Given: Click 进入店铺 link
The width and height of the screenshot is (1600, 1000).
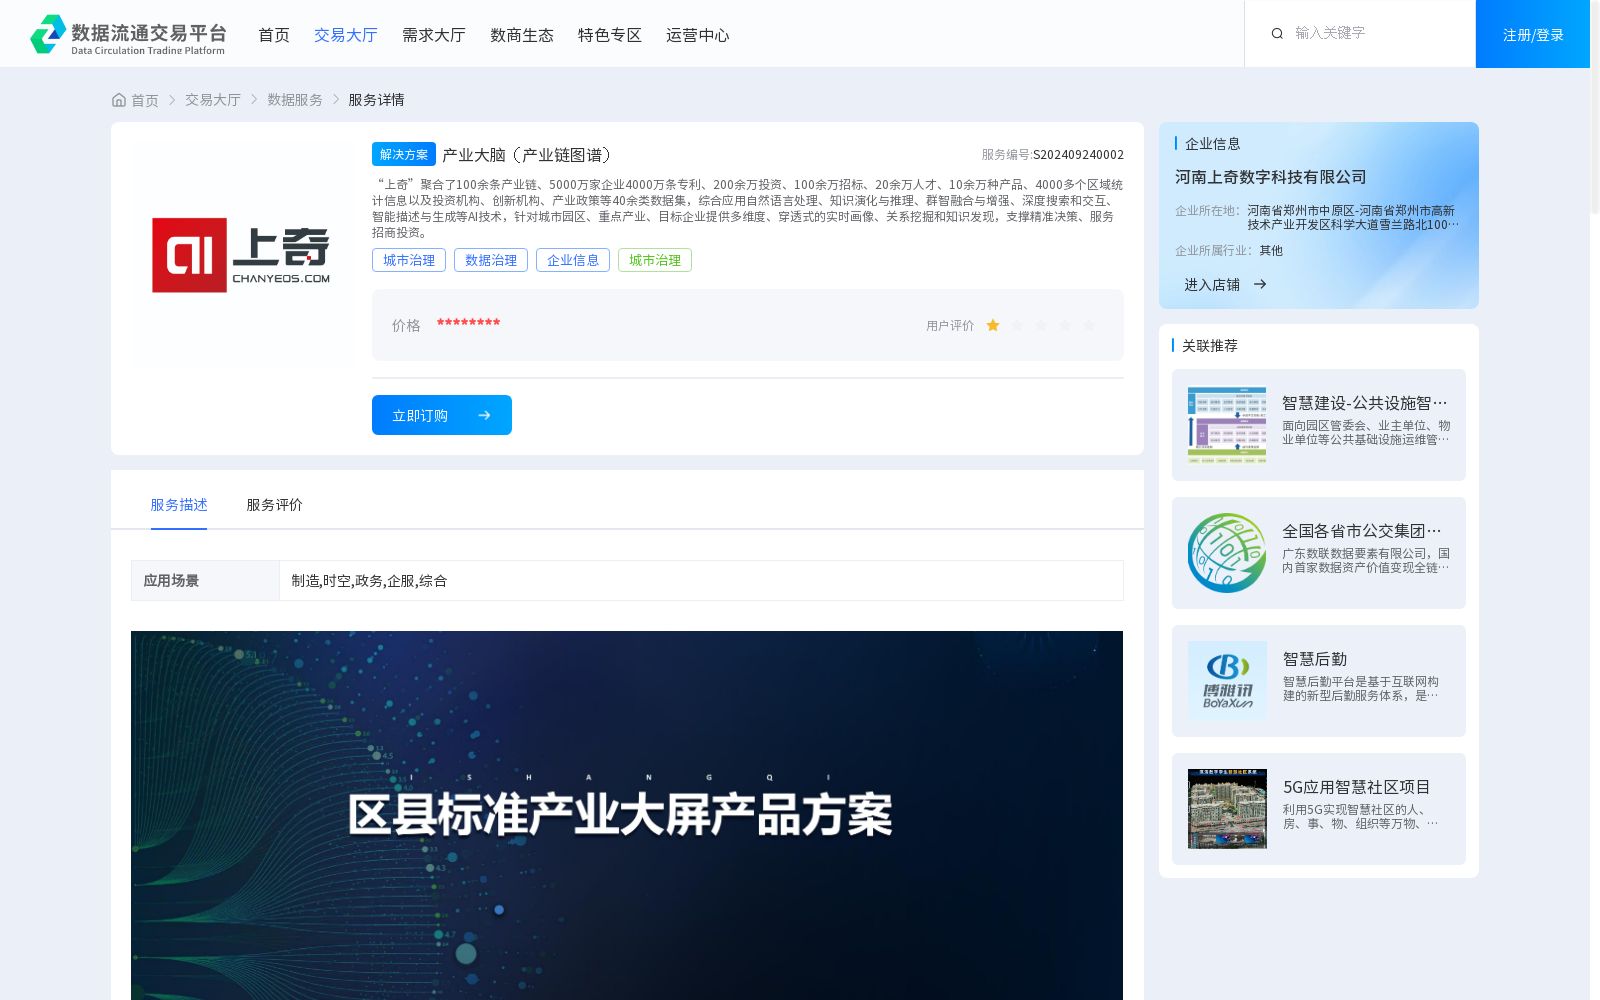Looking at the screenshot, I should tap(1212, 285).
